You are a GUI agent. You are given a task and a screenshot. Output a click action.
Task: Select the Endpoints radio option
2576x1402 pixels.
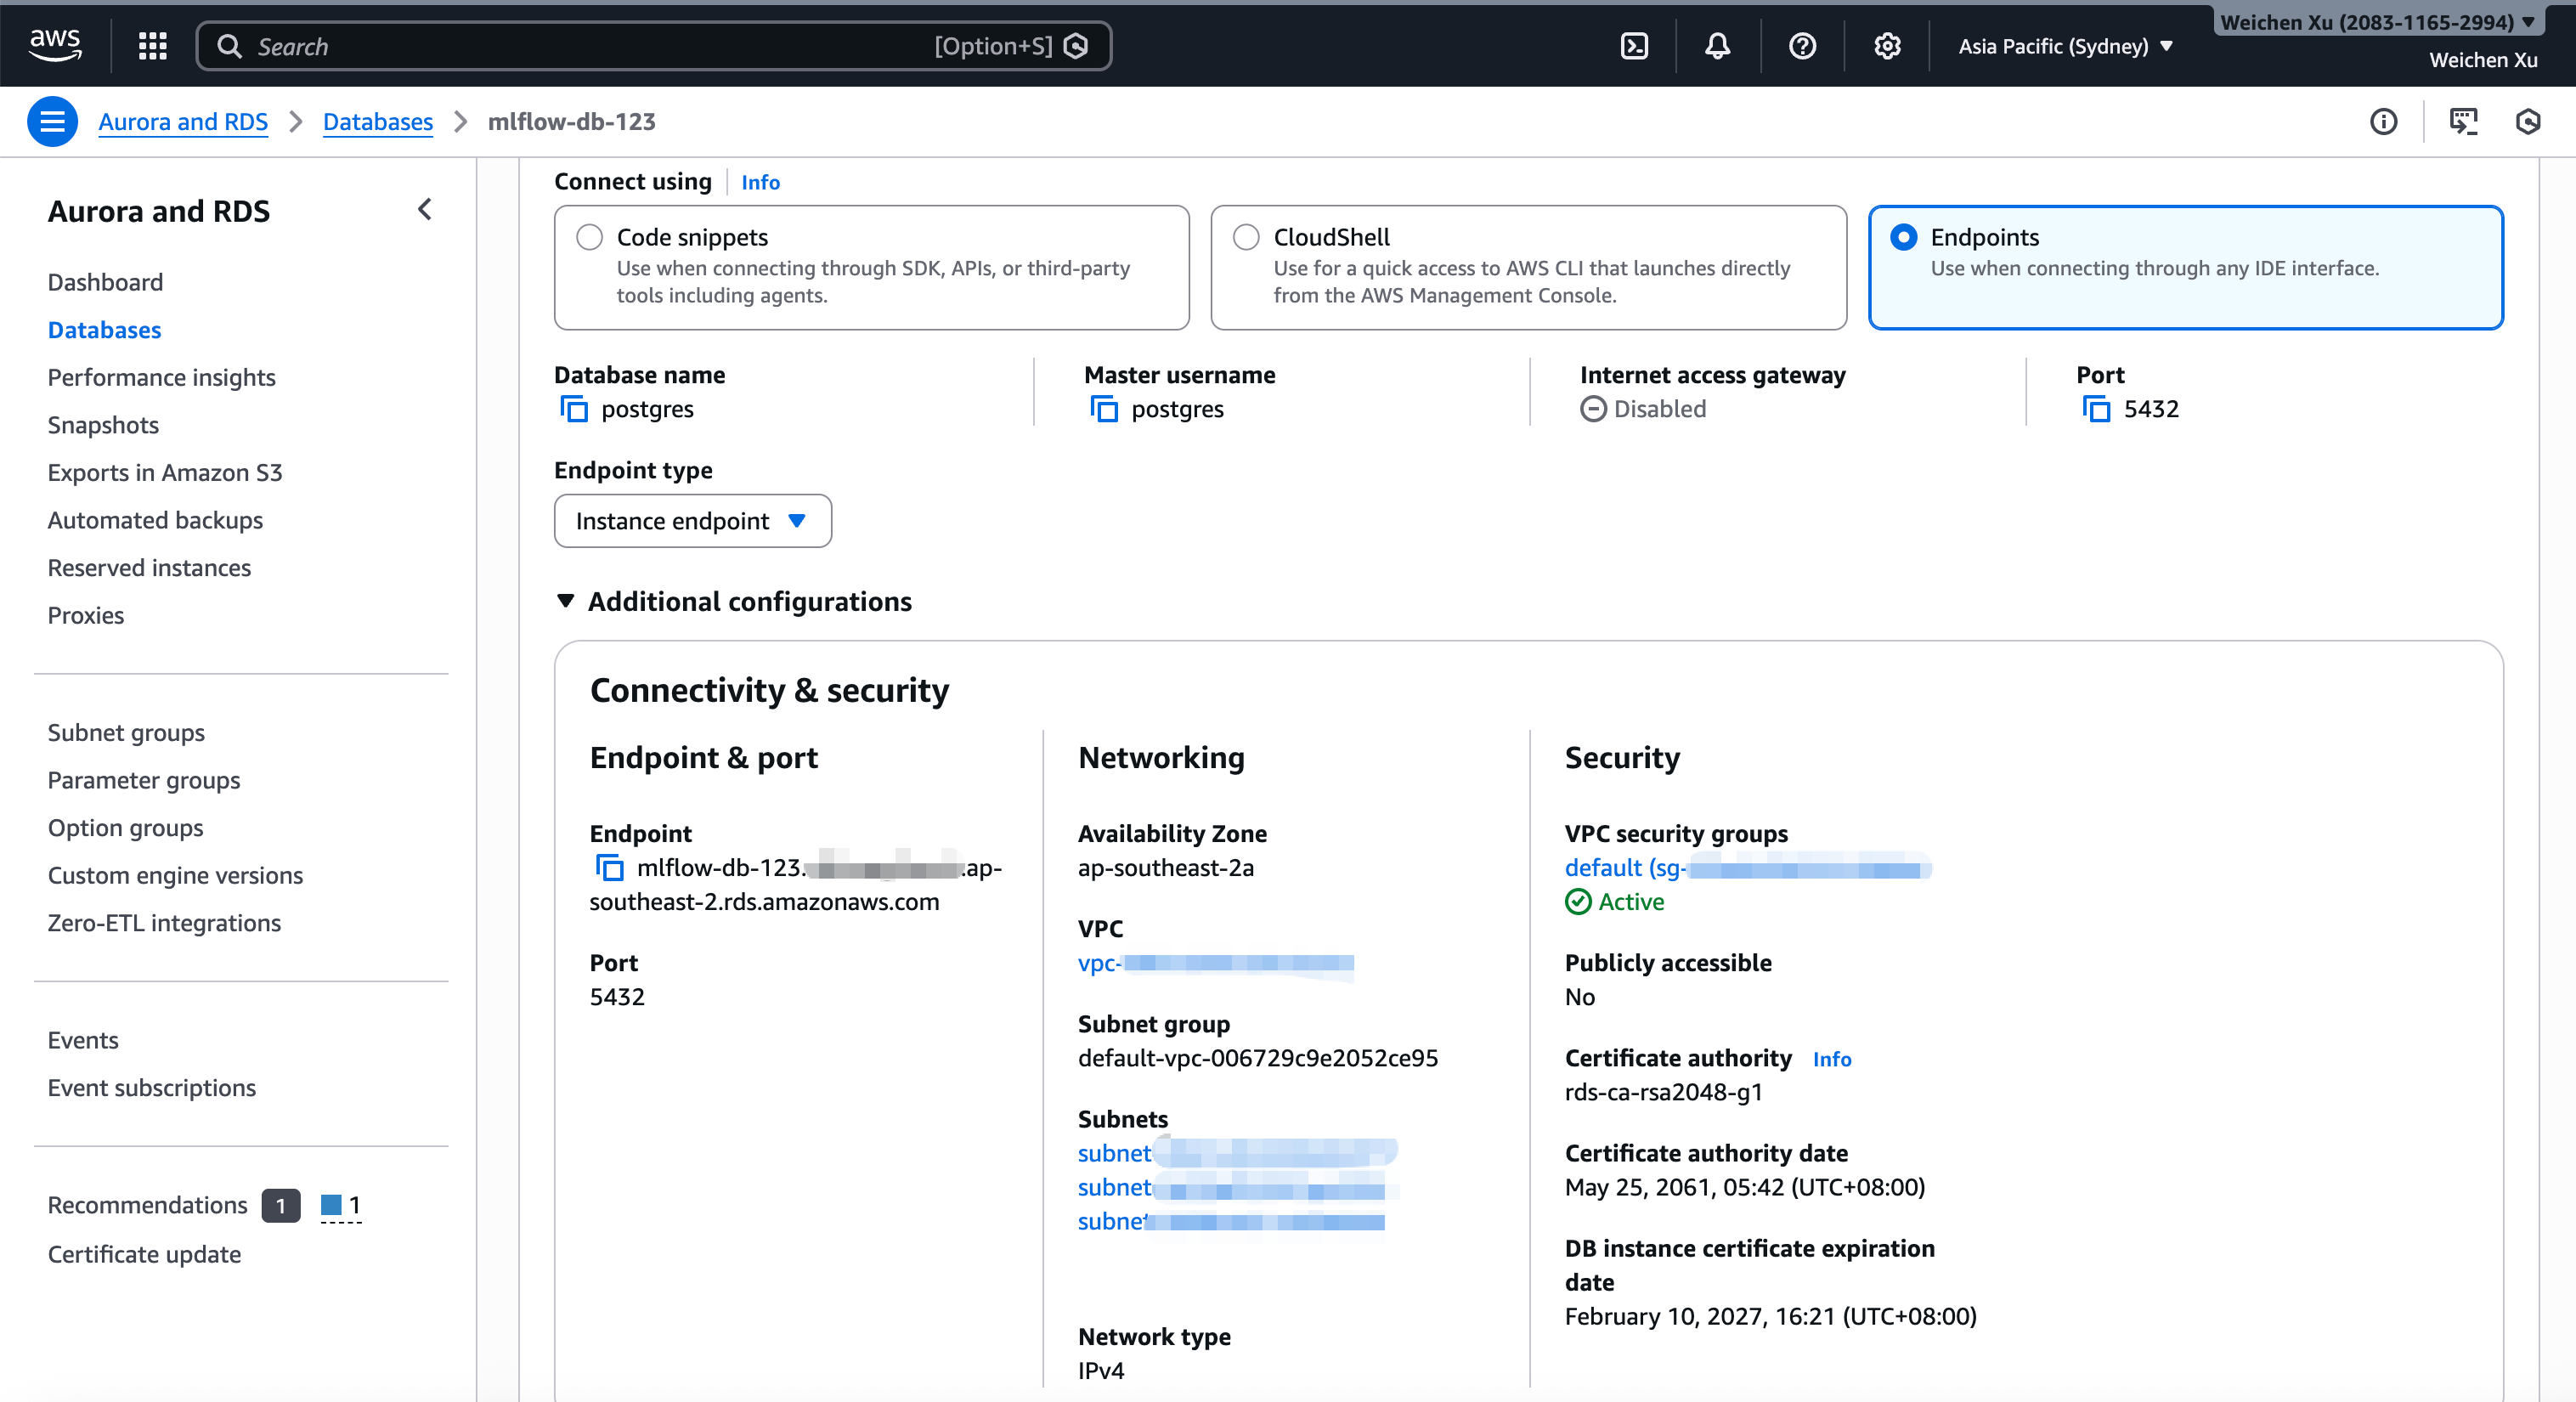1903,237
